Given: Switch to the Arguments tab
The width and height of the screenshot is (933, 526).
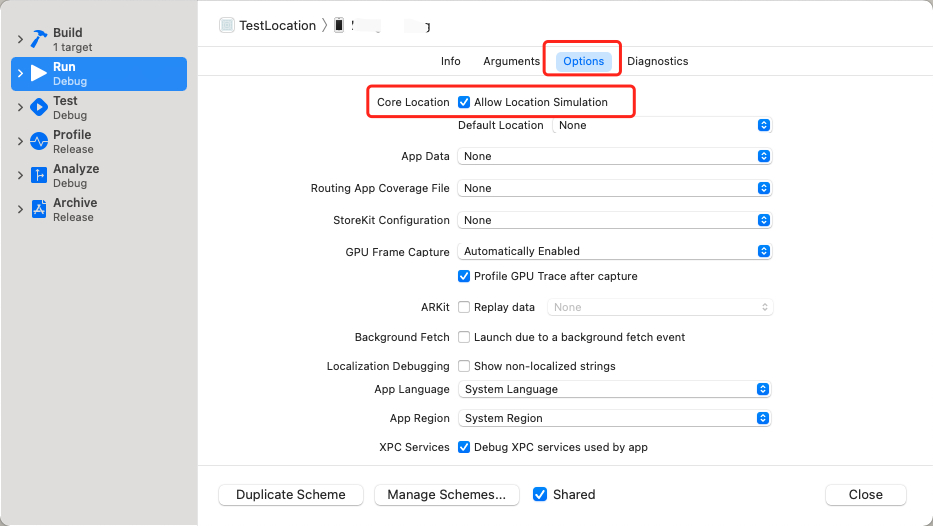Looking at the screenshot, I should (511, 61).
